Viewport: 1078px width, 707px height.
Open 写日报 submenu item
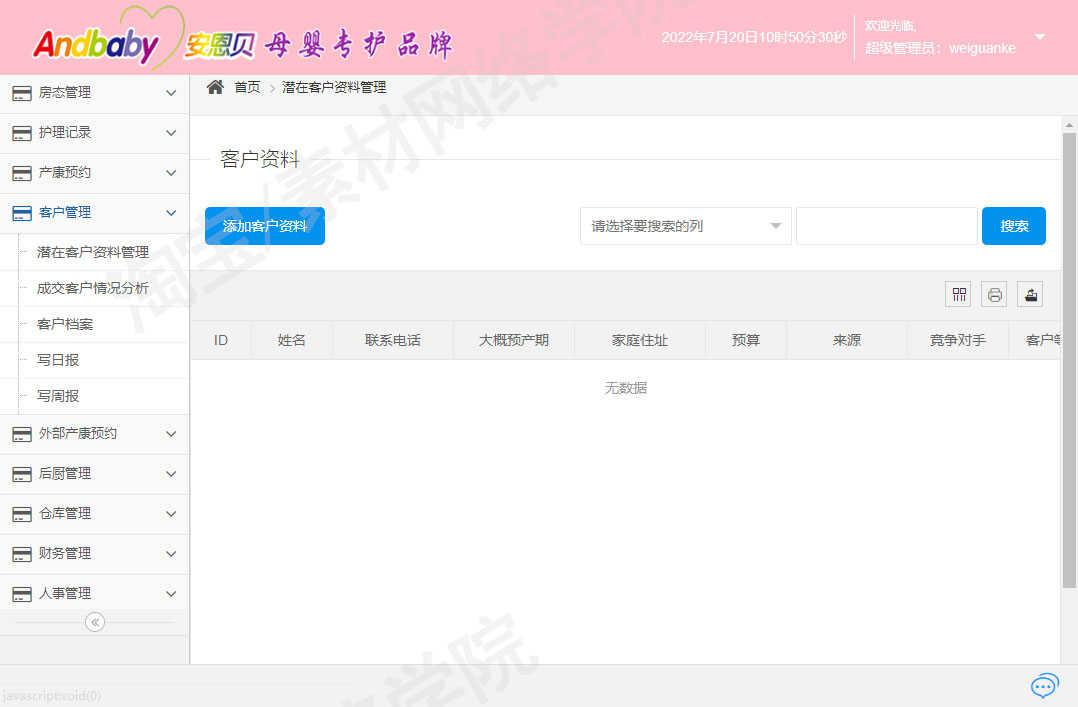point(58,360)
